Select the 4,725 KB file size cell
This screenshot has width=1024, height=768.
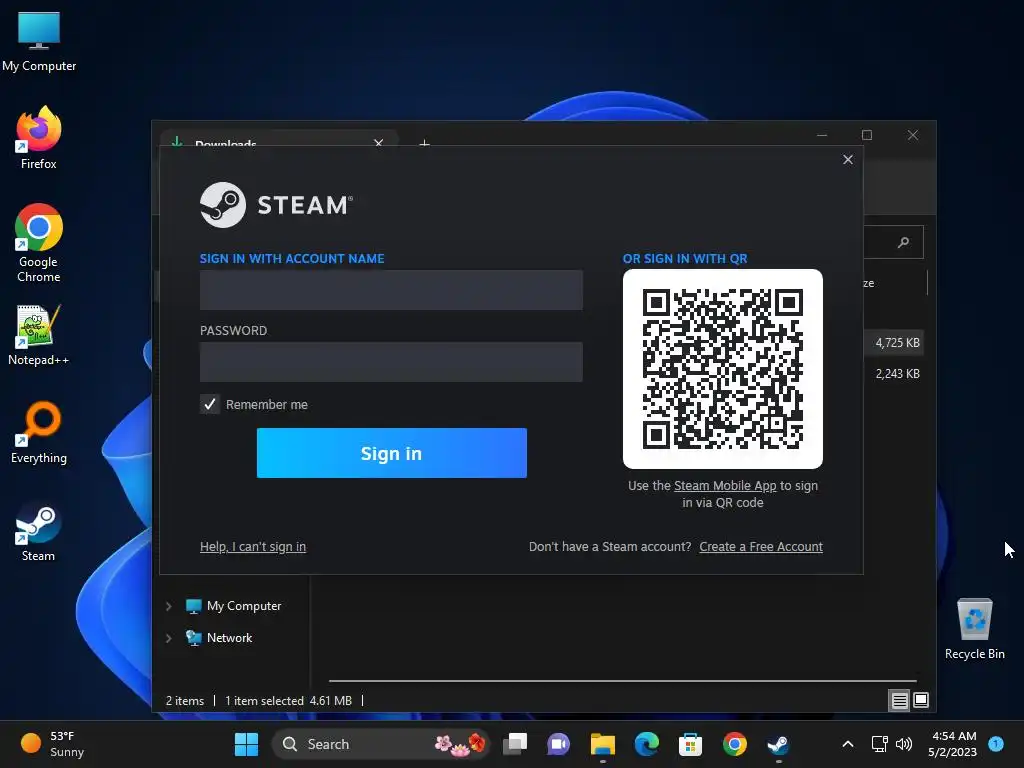pos(897,343)
